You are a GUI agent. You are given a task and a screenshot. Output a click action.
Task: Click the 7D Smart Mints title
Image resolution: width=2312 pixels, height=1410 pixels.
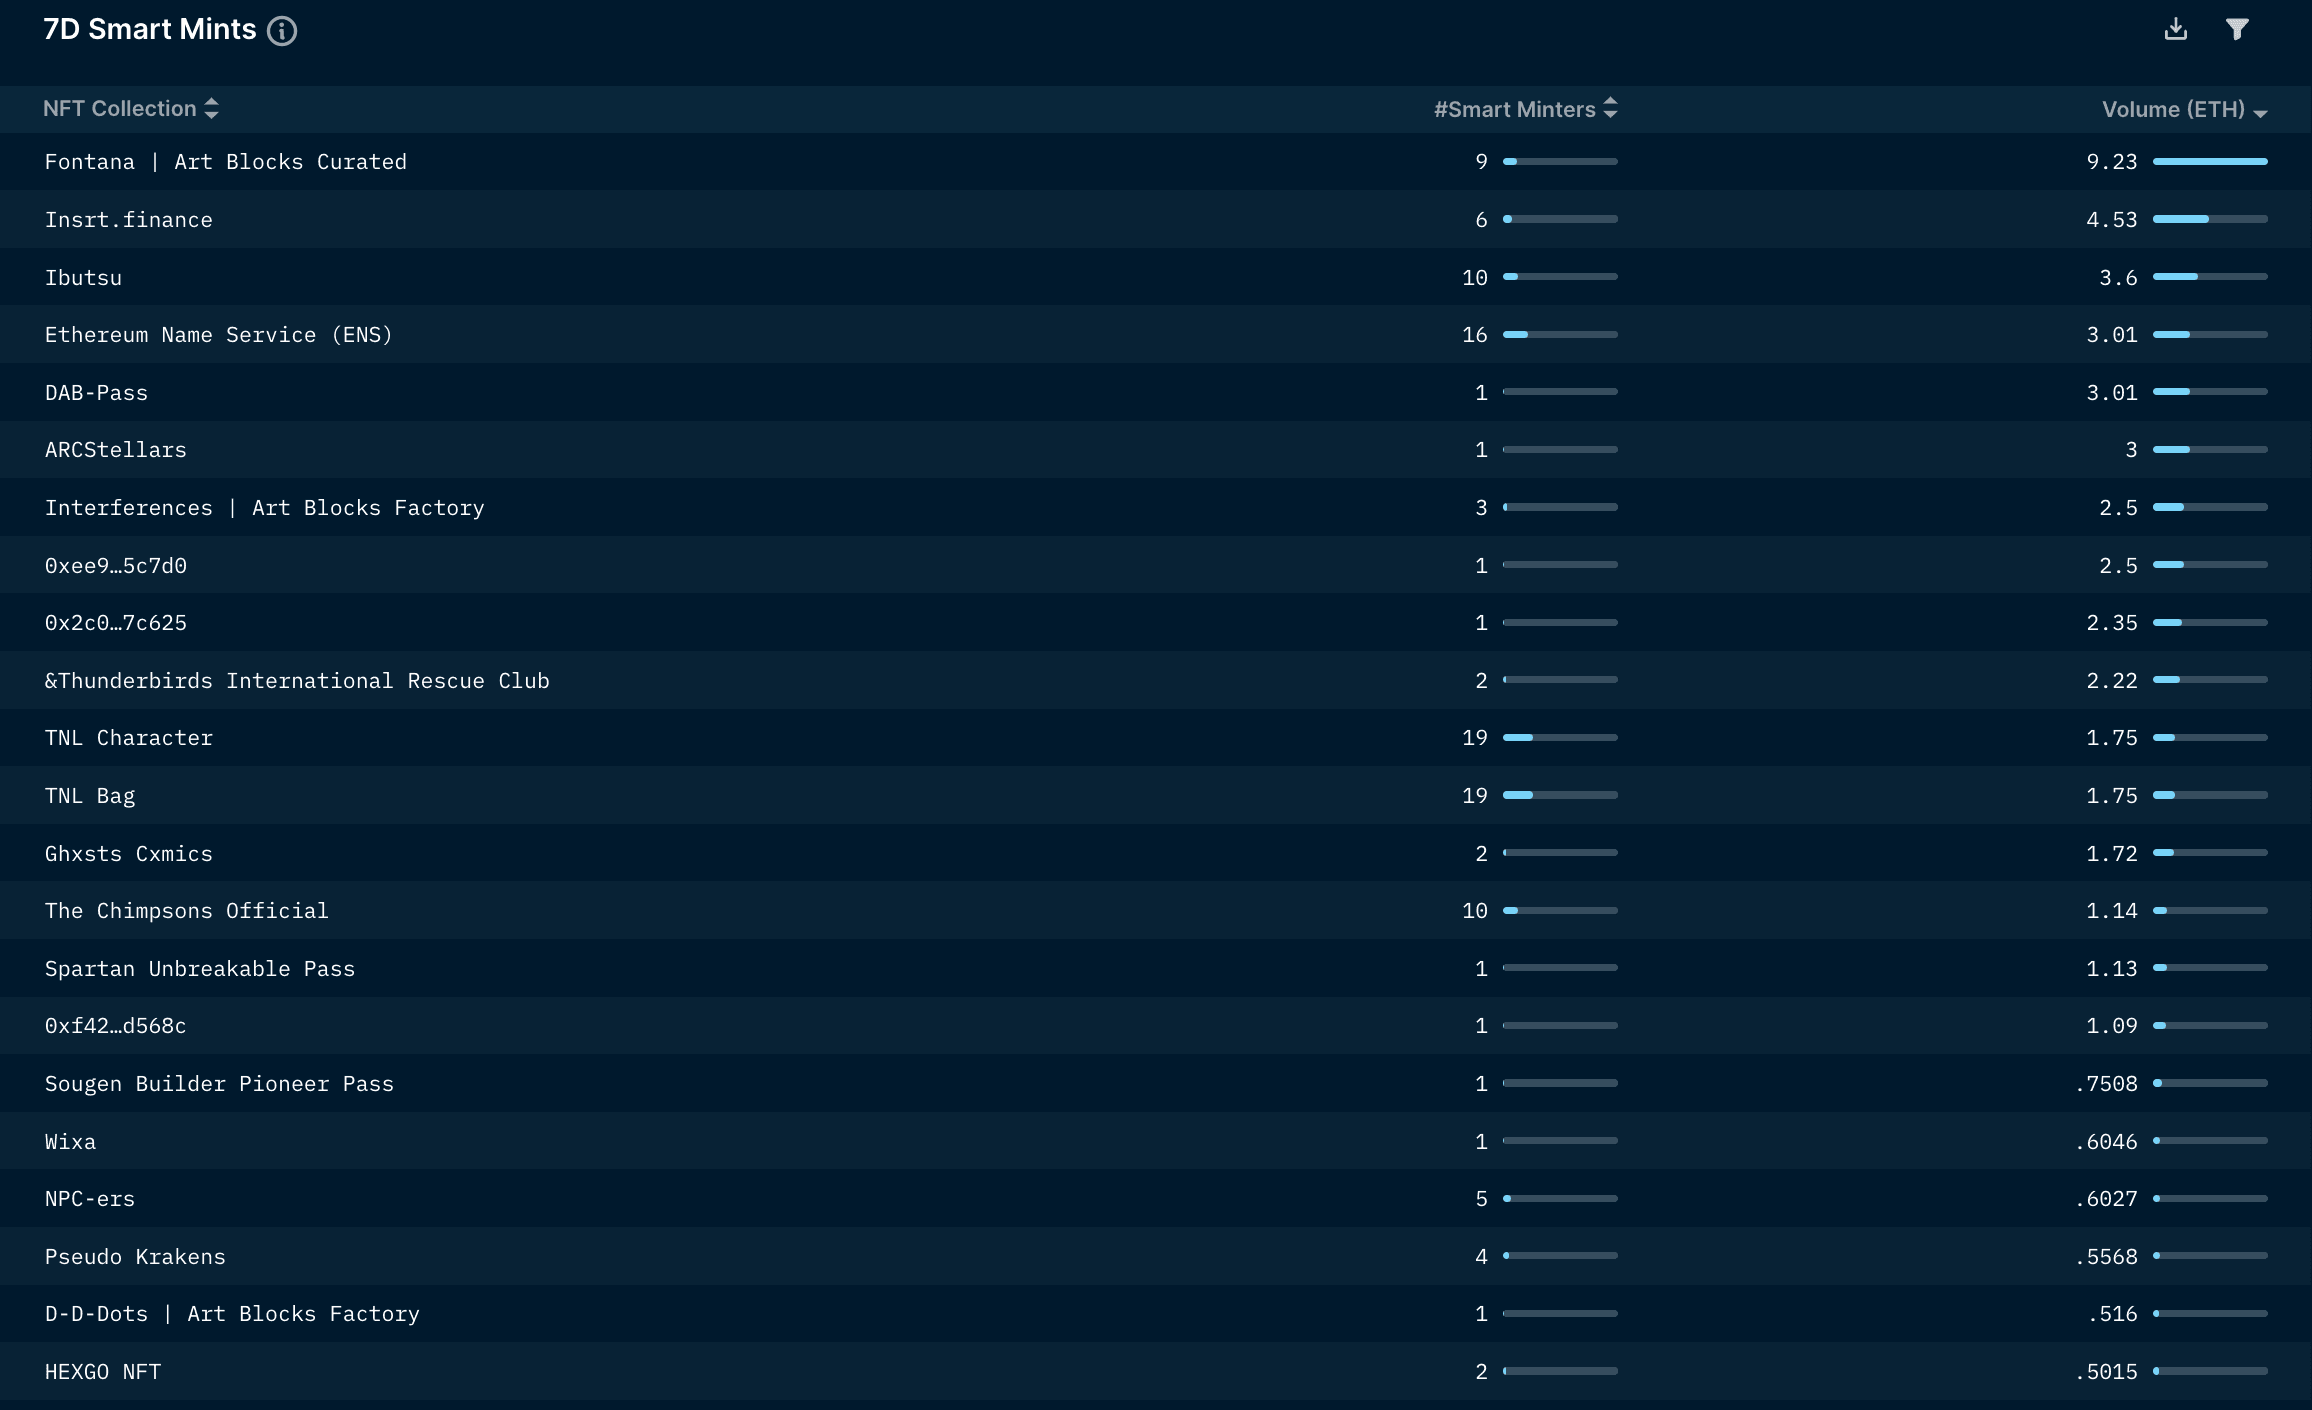150,30
